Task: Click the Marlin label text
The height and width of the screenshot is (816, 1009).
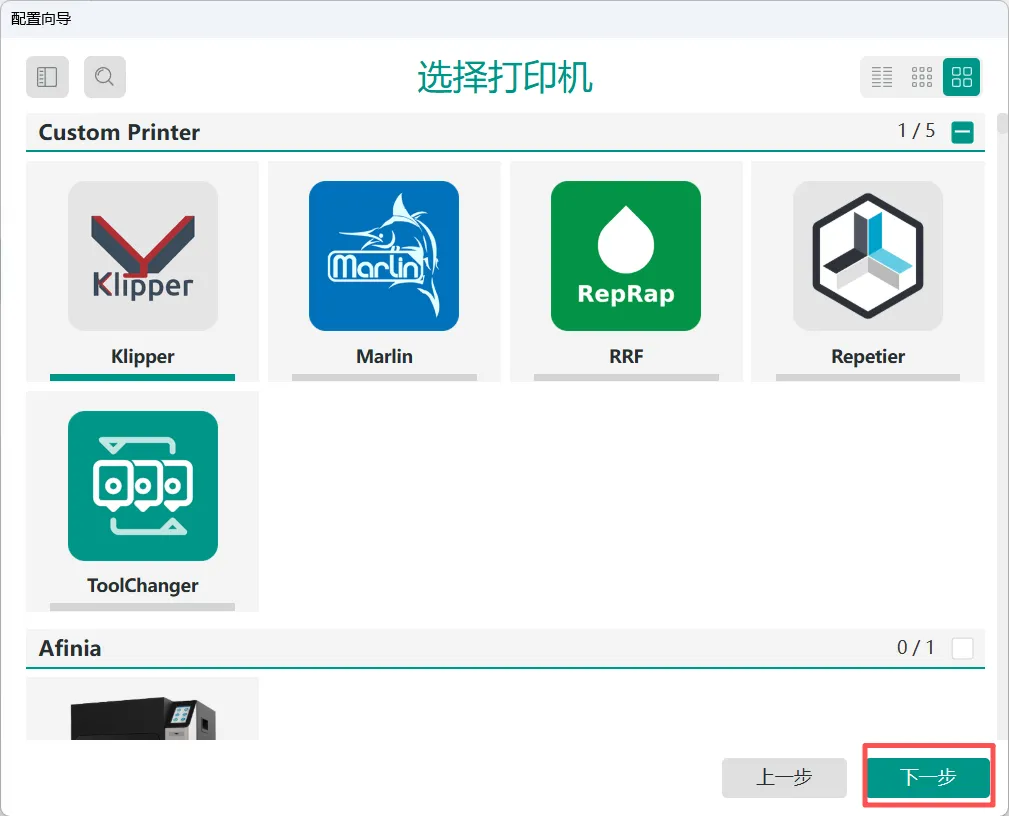Action: click(384, 356)
